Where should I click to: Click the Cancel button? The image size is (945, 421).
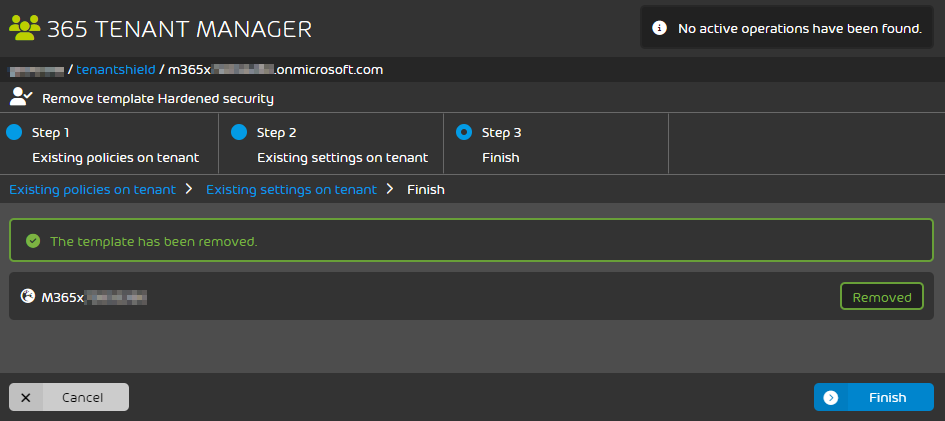69,397
